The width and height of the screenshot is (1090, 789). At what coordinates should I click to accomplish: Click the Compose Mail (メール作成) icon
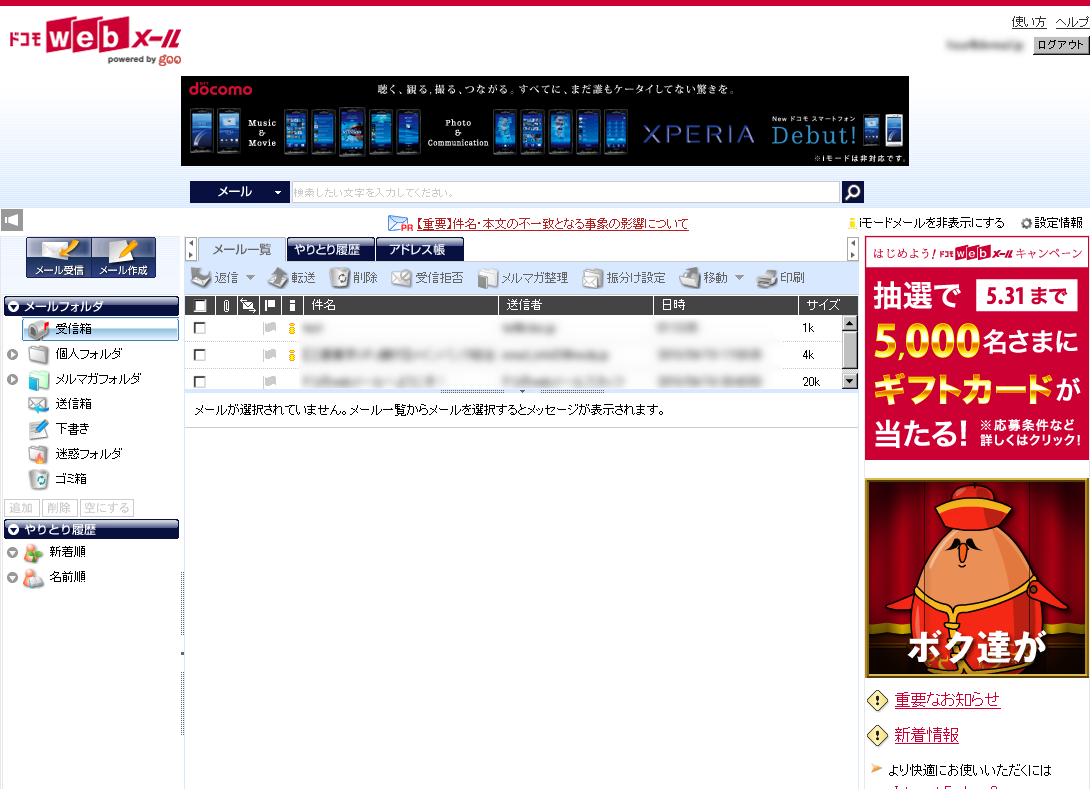point(123,257)
